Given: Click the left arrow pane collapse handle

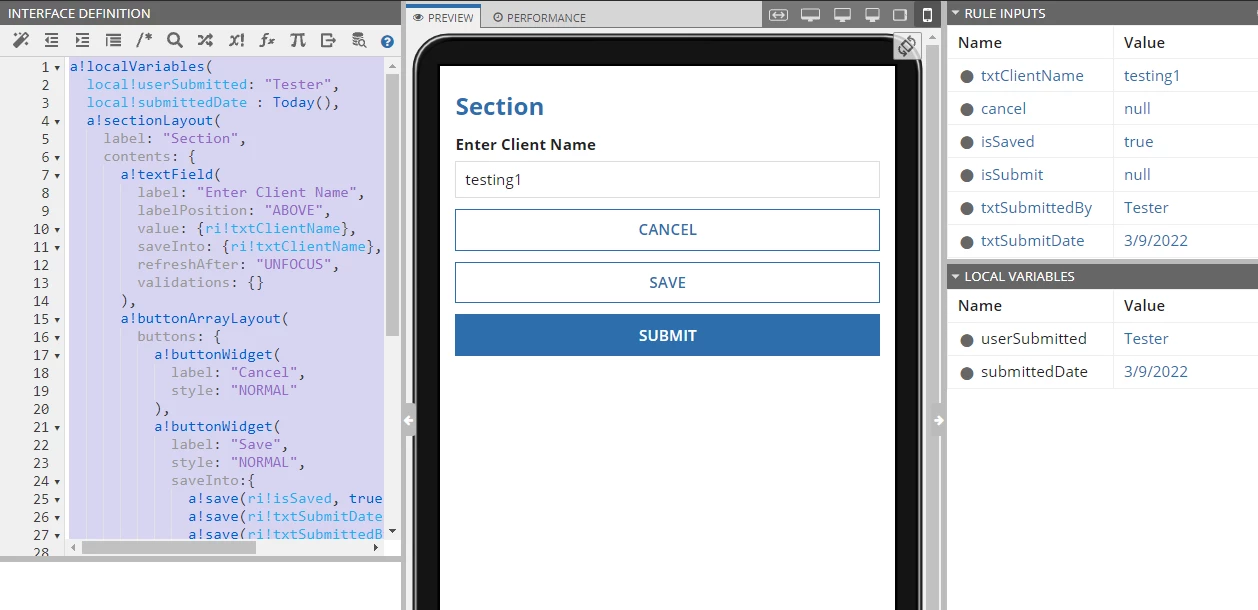Looking at the screenshot, I should pyautogui.click(x=409, y=421).
